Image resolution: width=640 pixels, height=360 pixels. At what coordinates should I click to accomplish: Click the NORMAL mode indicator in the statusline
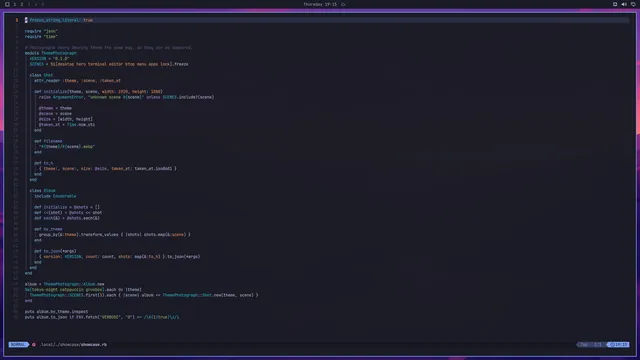[18, 344]
